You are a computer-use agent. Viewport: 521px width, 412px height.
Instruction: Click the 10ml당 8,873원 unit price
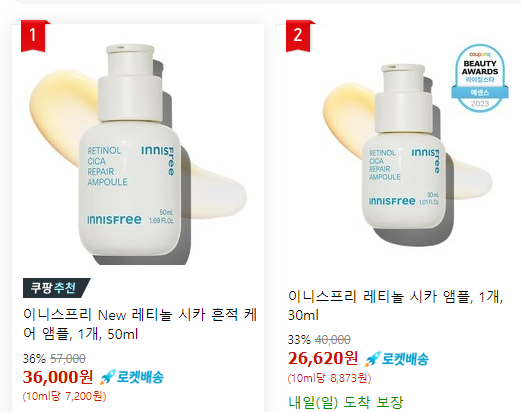point(329,378)
